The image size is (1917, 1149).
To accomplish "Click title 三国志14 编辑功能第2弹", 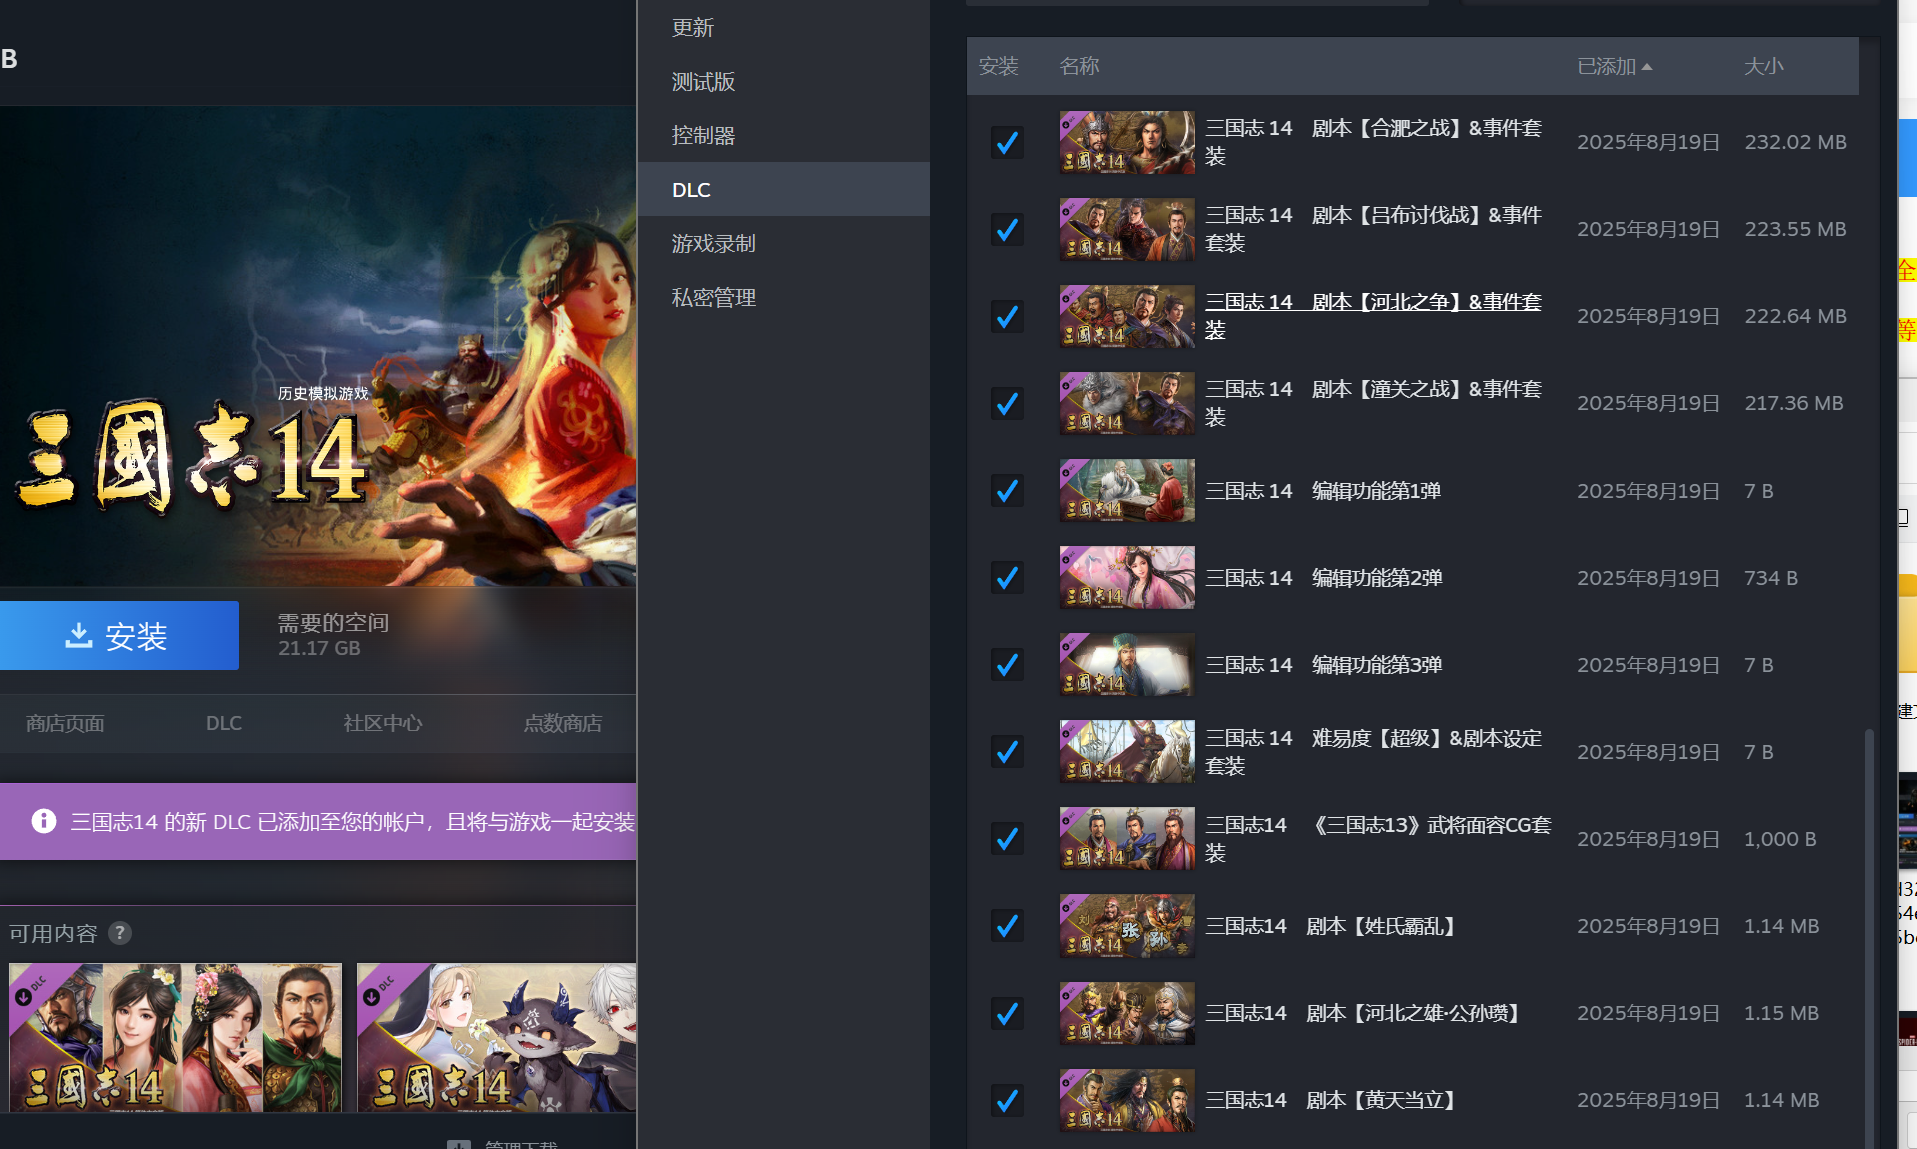I will tap(1323, 577).
